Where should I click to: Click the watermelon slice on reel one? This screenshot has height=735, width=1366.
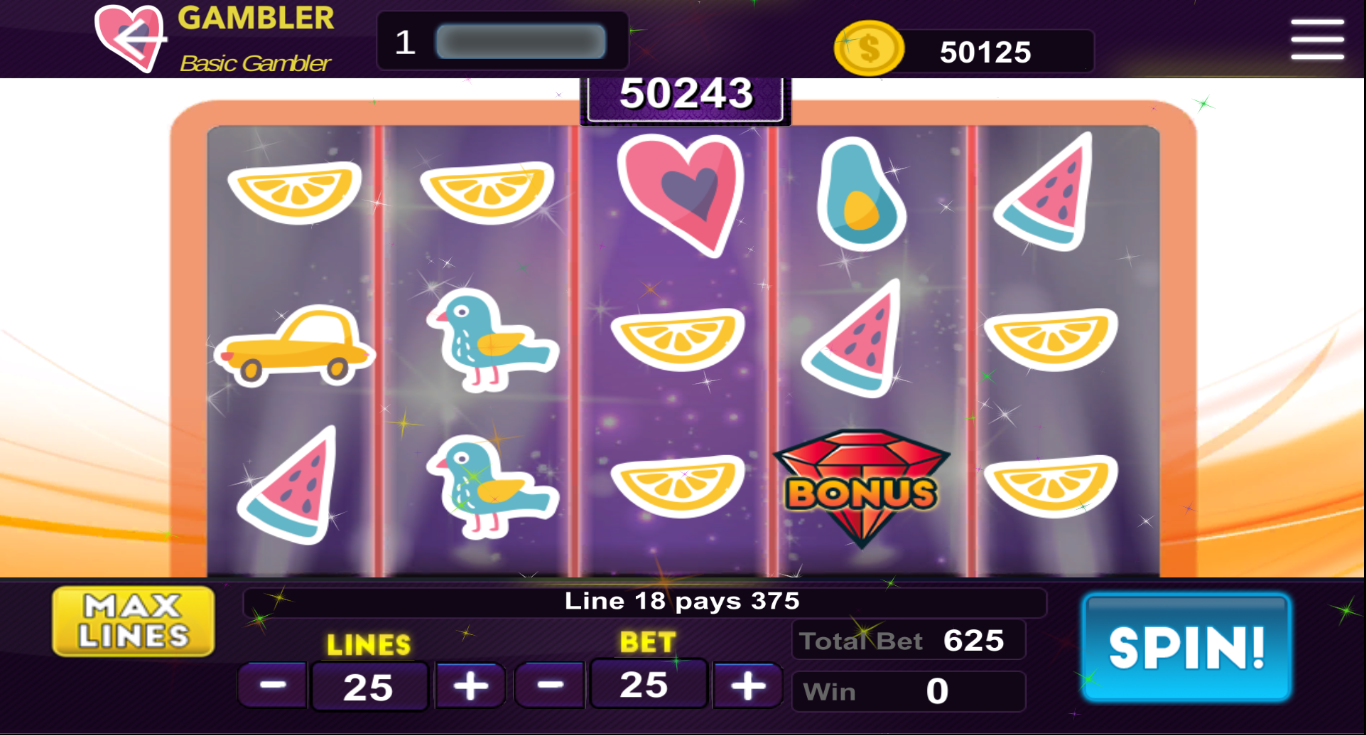(x=287, y=486)
